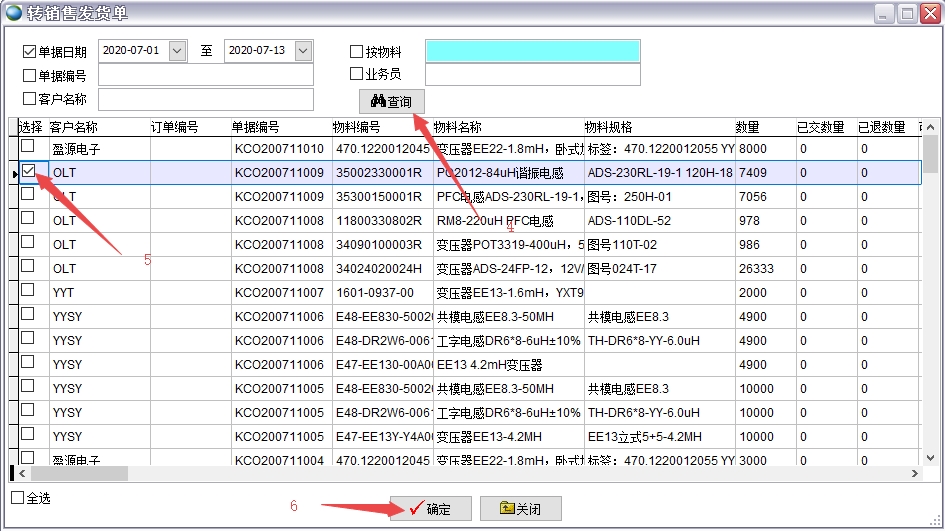
Task: Enable the 客户名称 filter checkbox
Action: coord(29,99)
